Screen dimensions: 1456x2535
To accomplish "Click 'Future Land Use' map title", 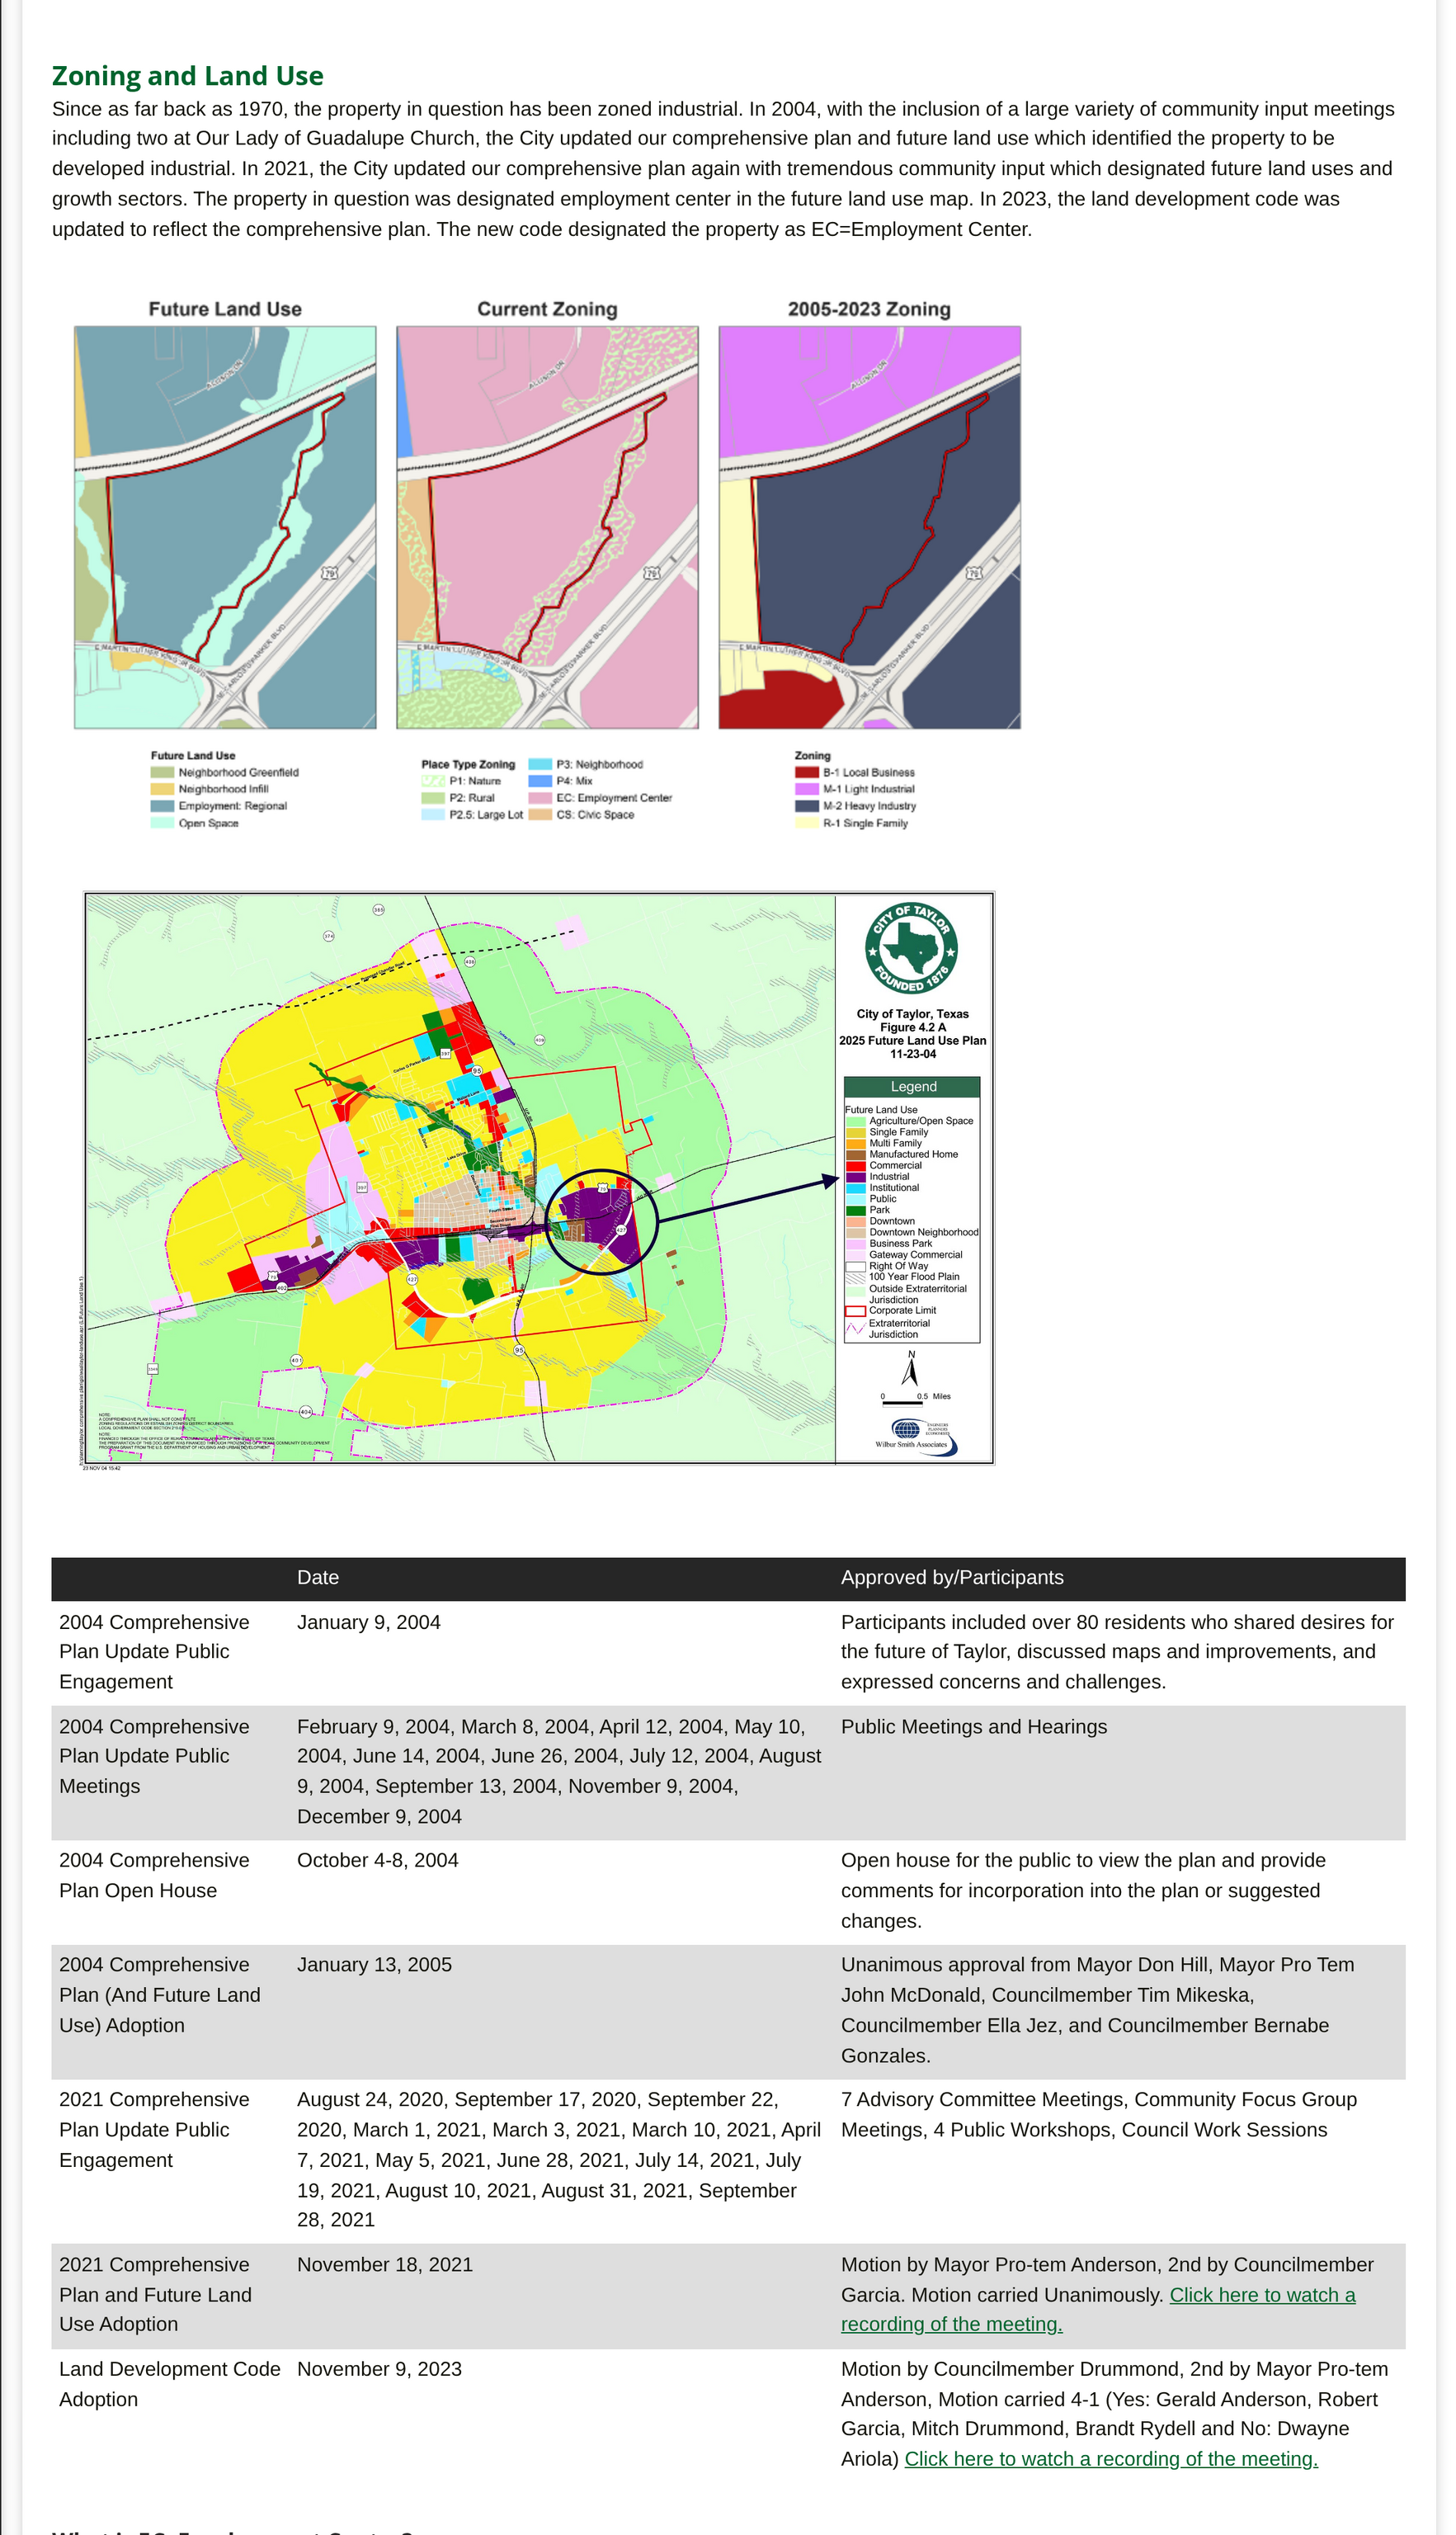I will [x=225, y=309].
